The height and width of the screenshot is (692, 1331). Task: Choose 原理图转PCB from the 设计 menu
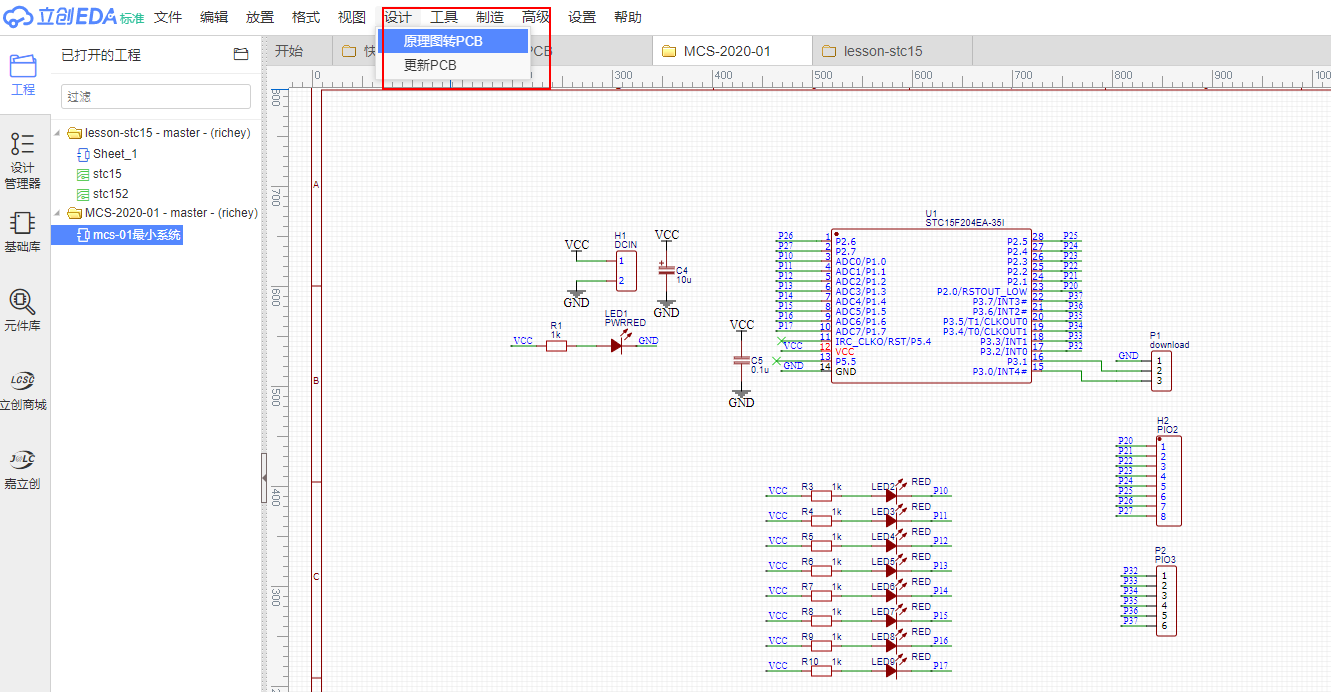(x=453, y=41)
